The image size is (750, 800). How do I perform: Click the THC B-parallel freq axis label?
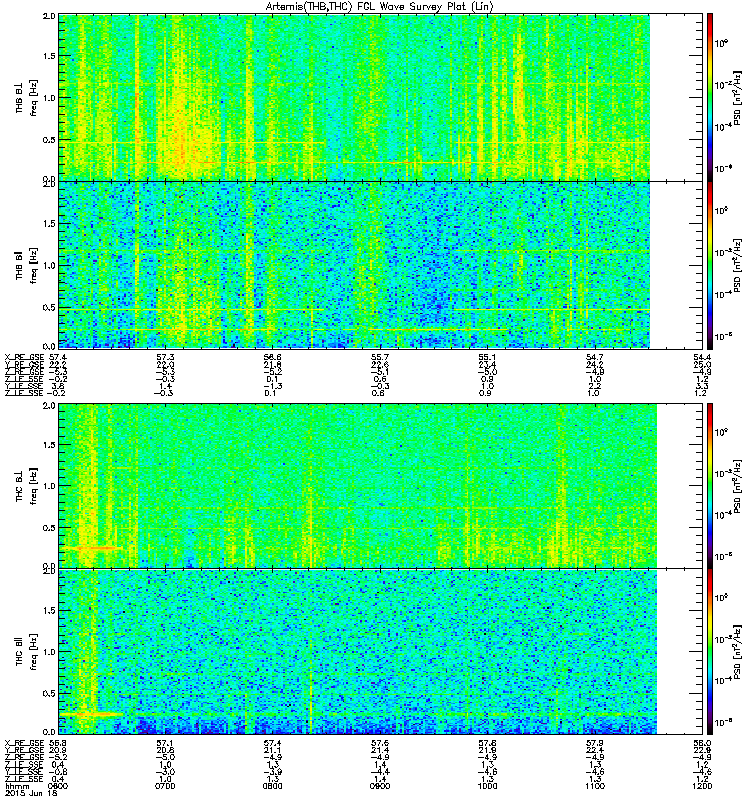click(26, 652)
